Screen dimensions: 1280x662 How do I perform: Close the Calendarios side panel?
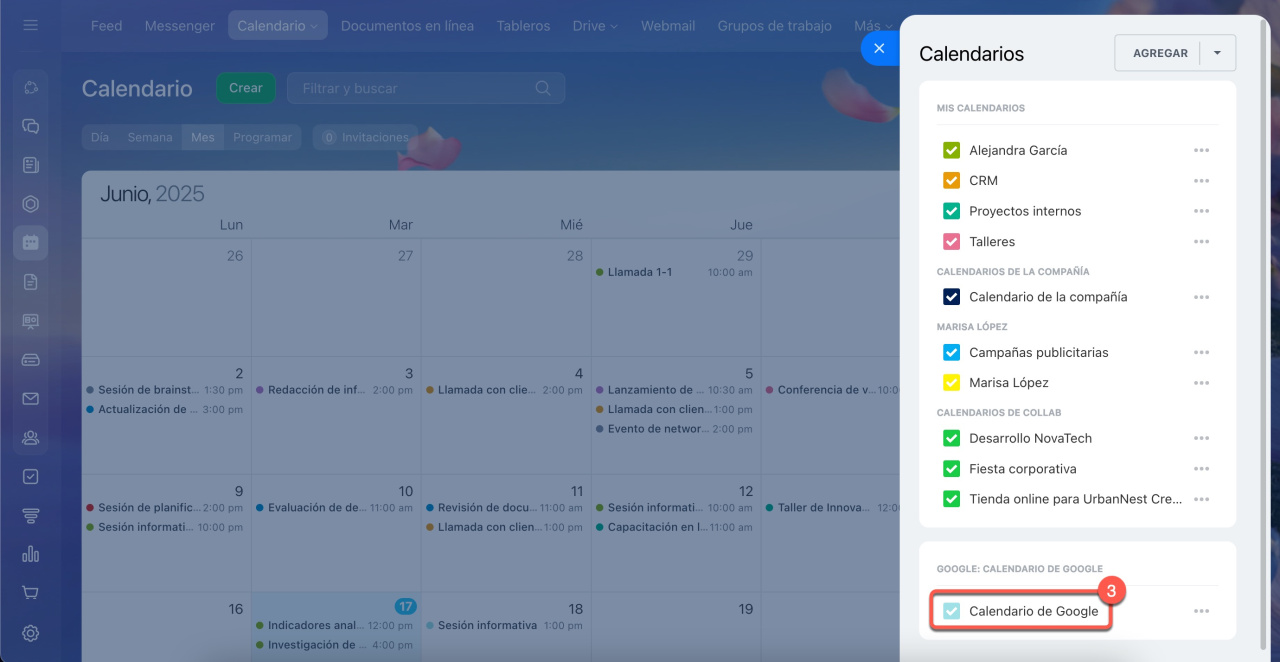click(x=879, y=48)
